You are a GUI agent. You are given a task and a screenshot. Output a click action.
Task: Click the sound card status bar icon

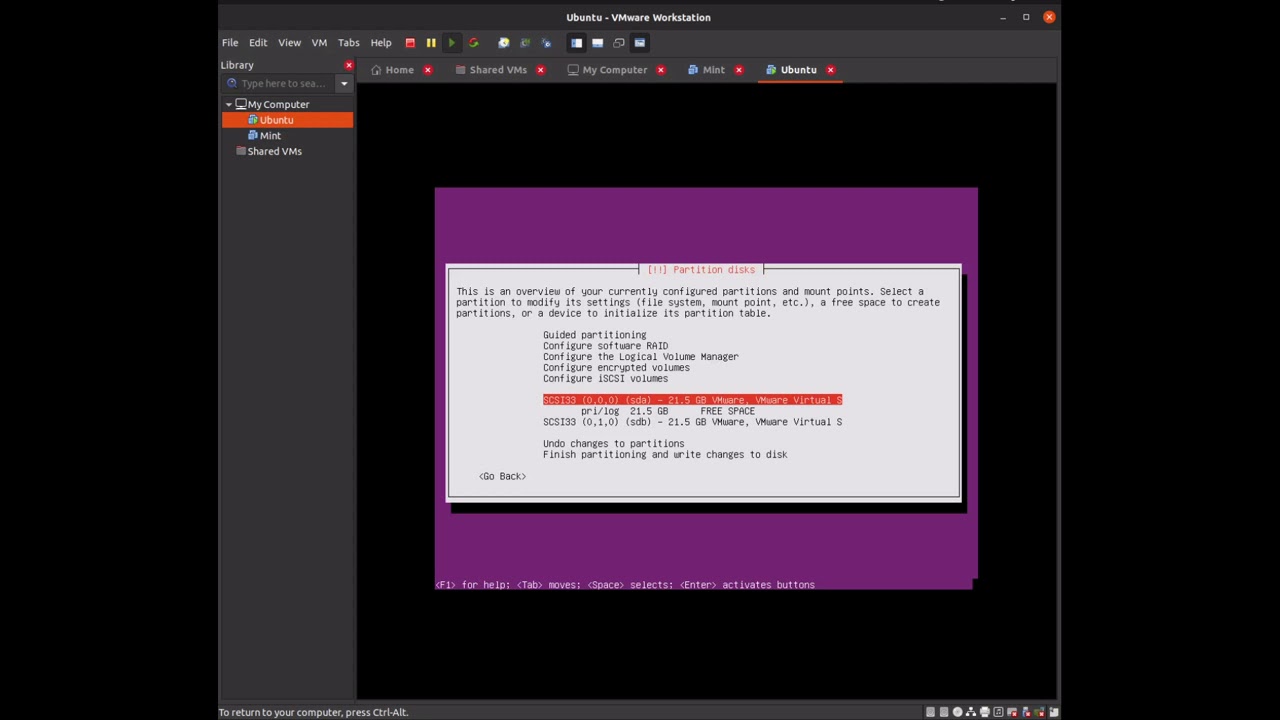(x=998, y=712)
